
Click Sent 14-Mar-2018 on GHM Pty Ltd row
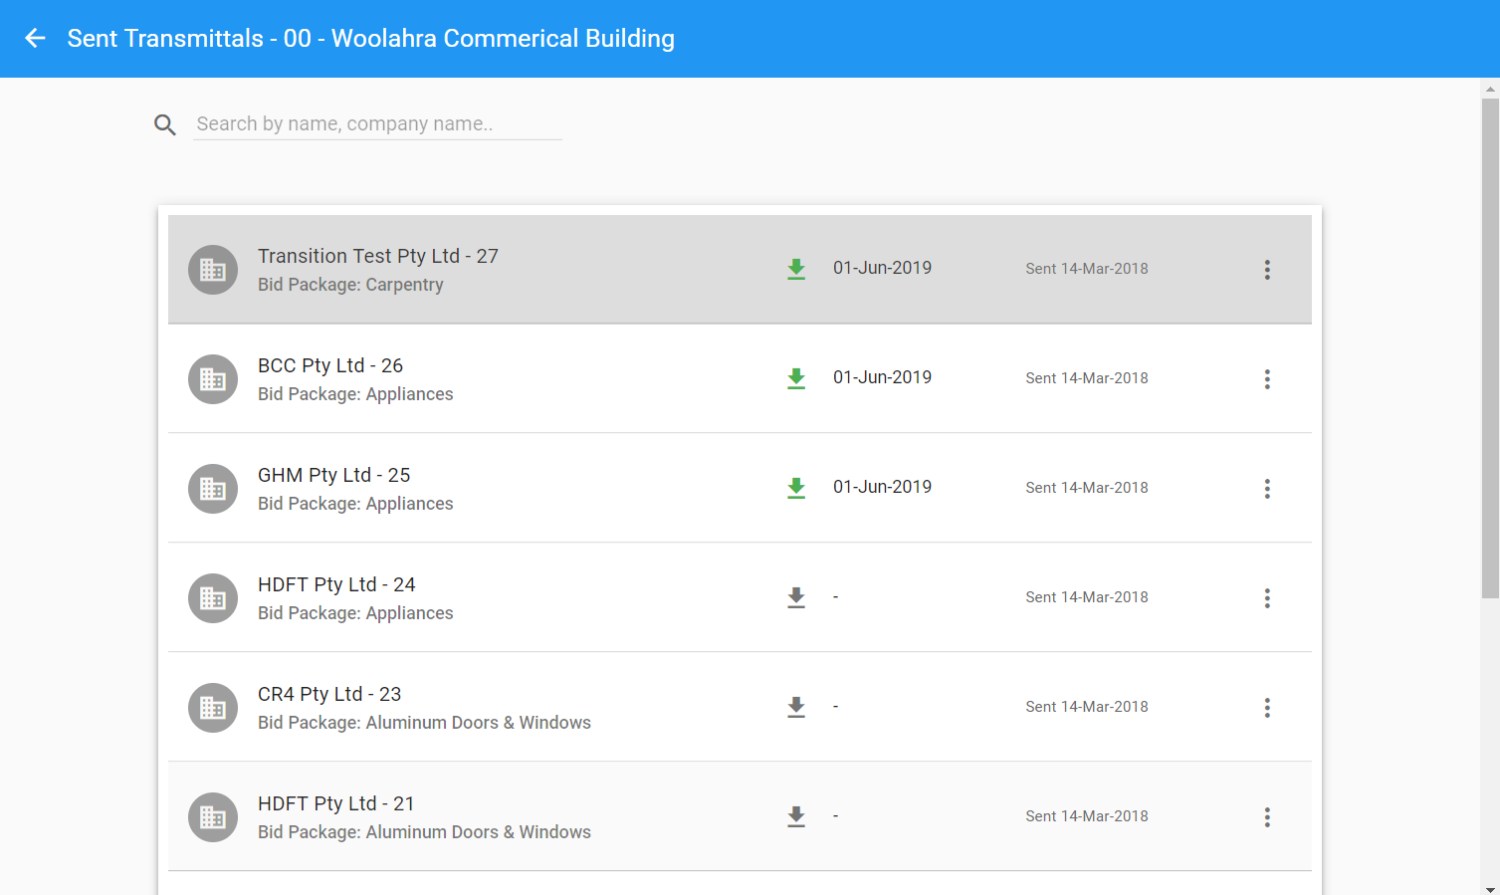click(x=1086, y=488)
